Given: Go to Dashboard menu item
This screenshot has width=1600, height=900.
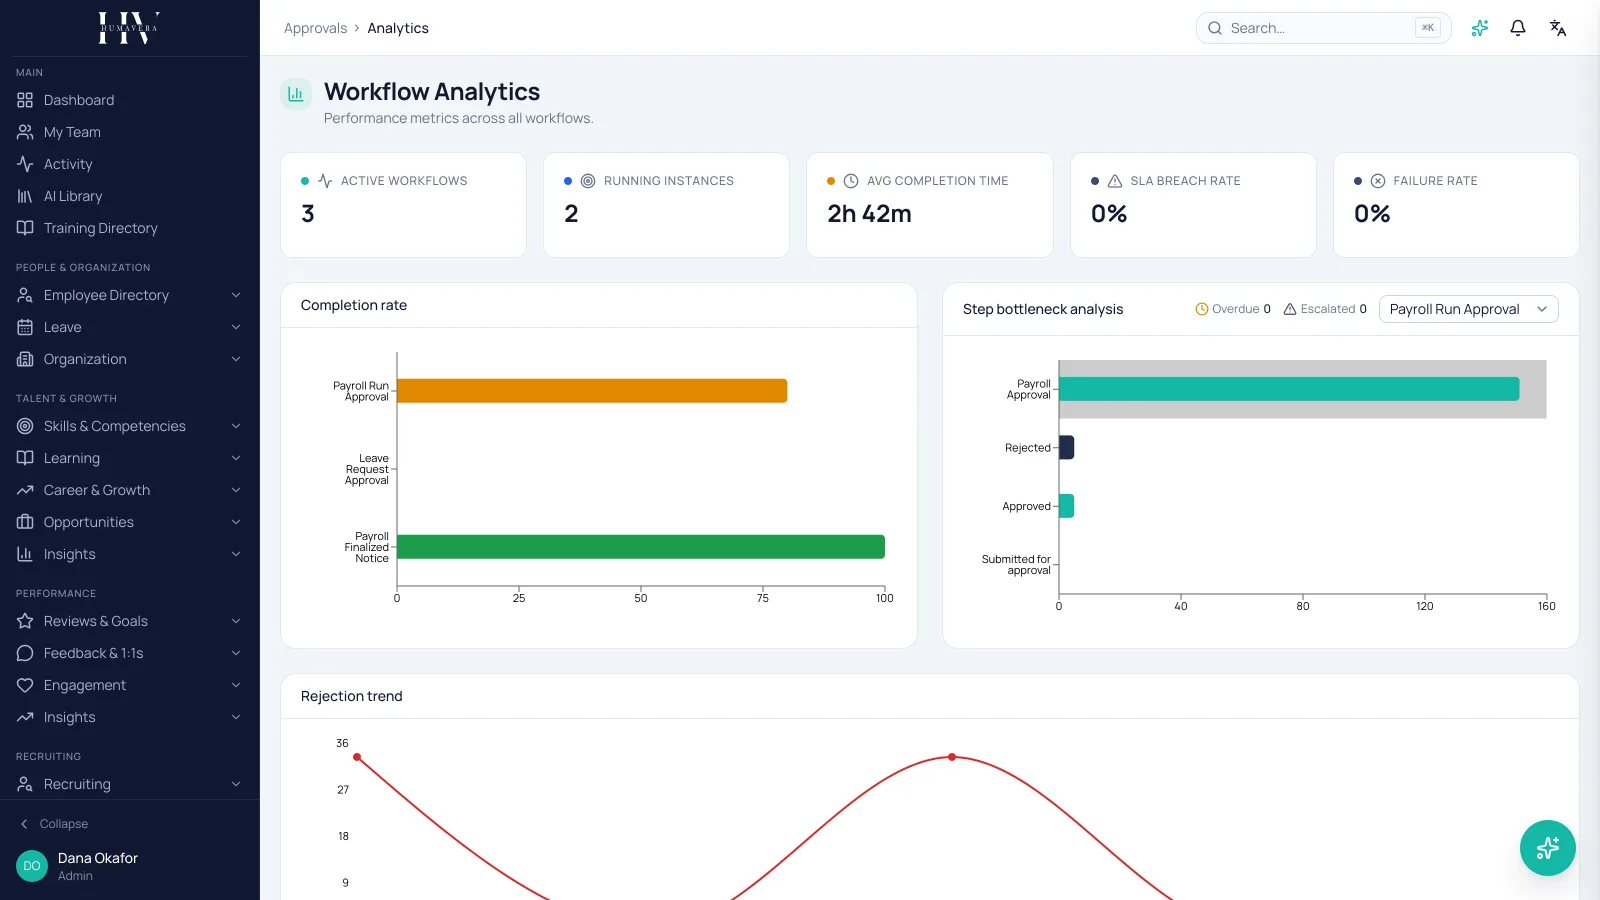Looking at the screenshot, I should tap(129, 100).
